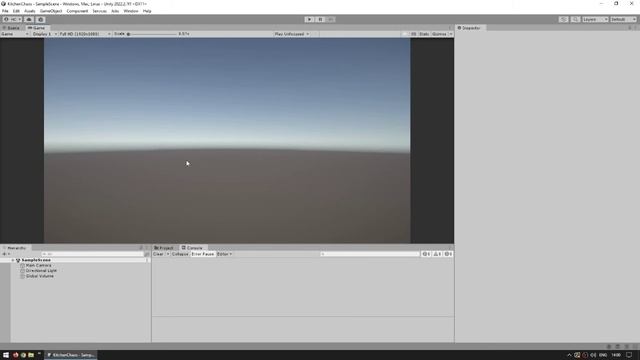640x360 pixels.
Task: Adjust the Scale slider handle
Action: coord(129,34)
